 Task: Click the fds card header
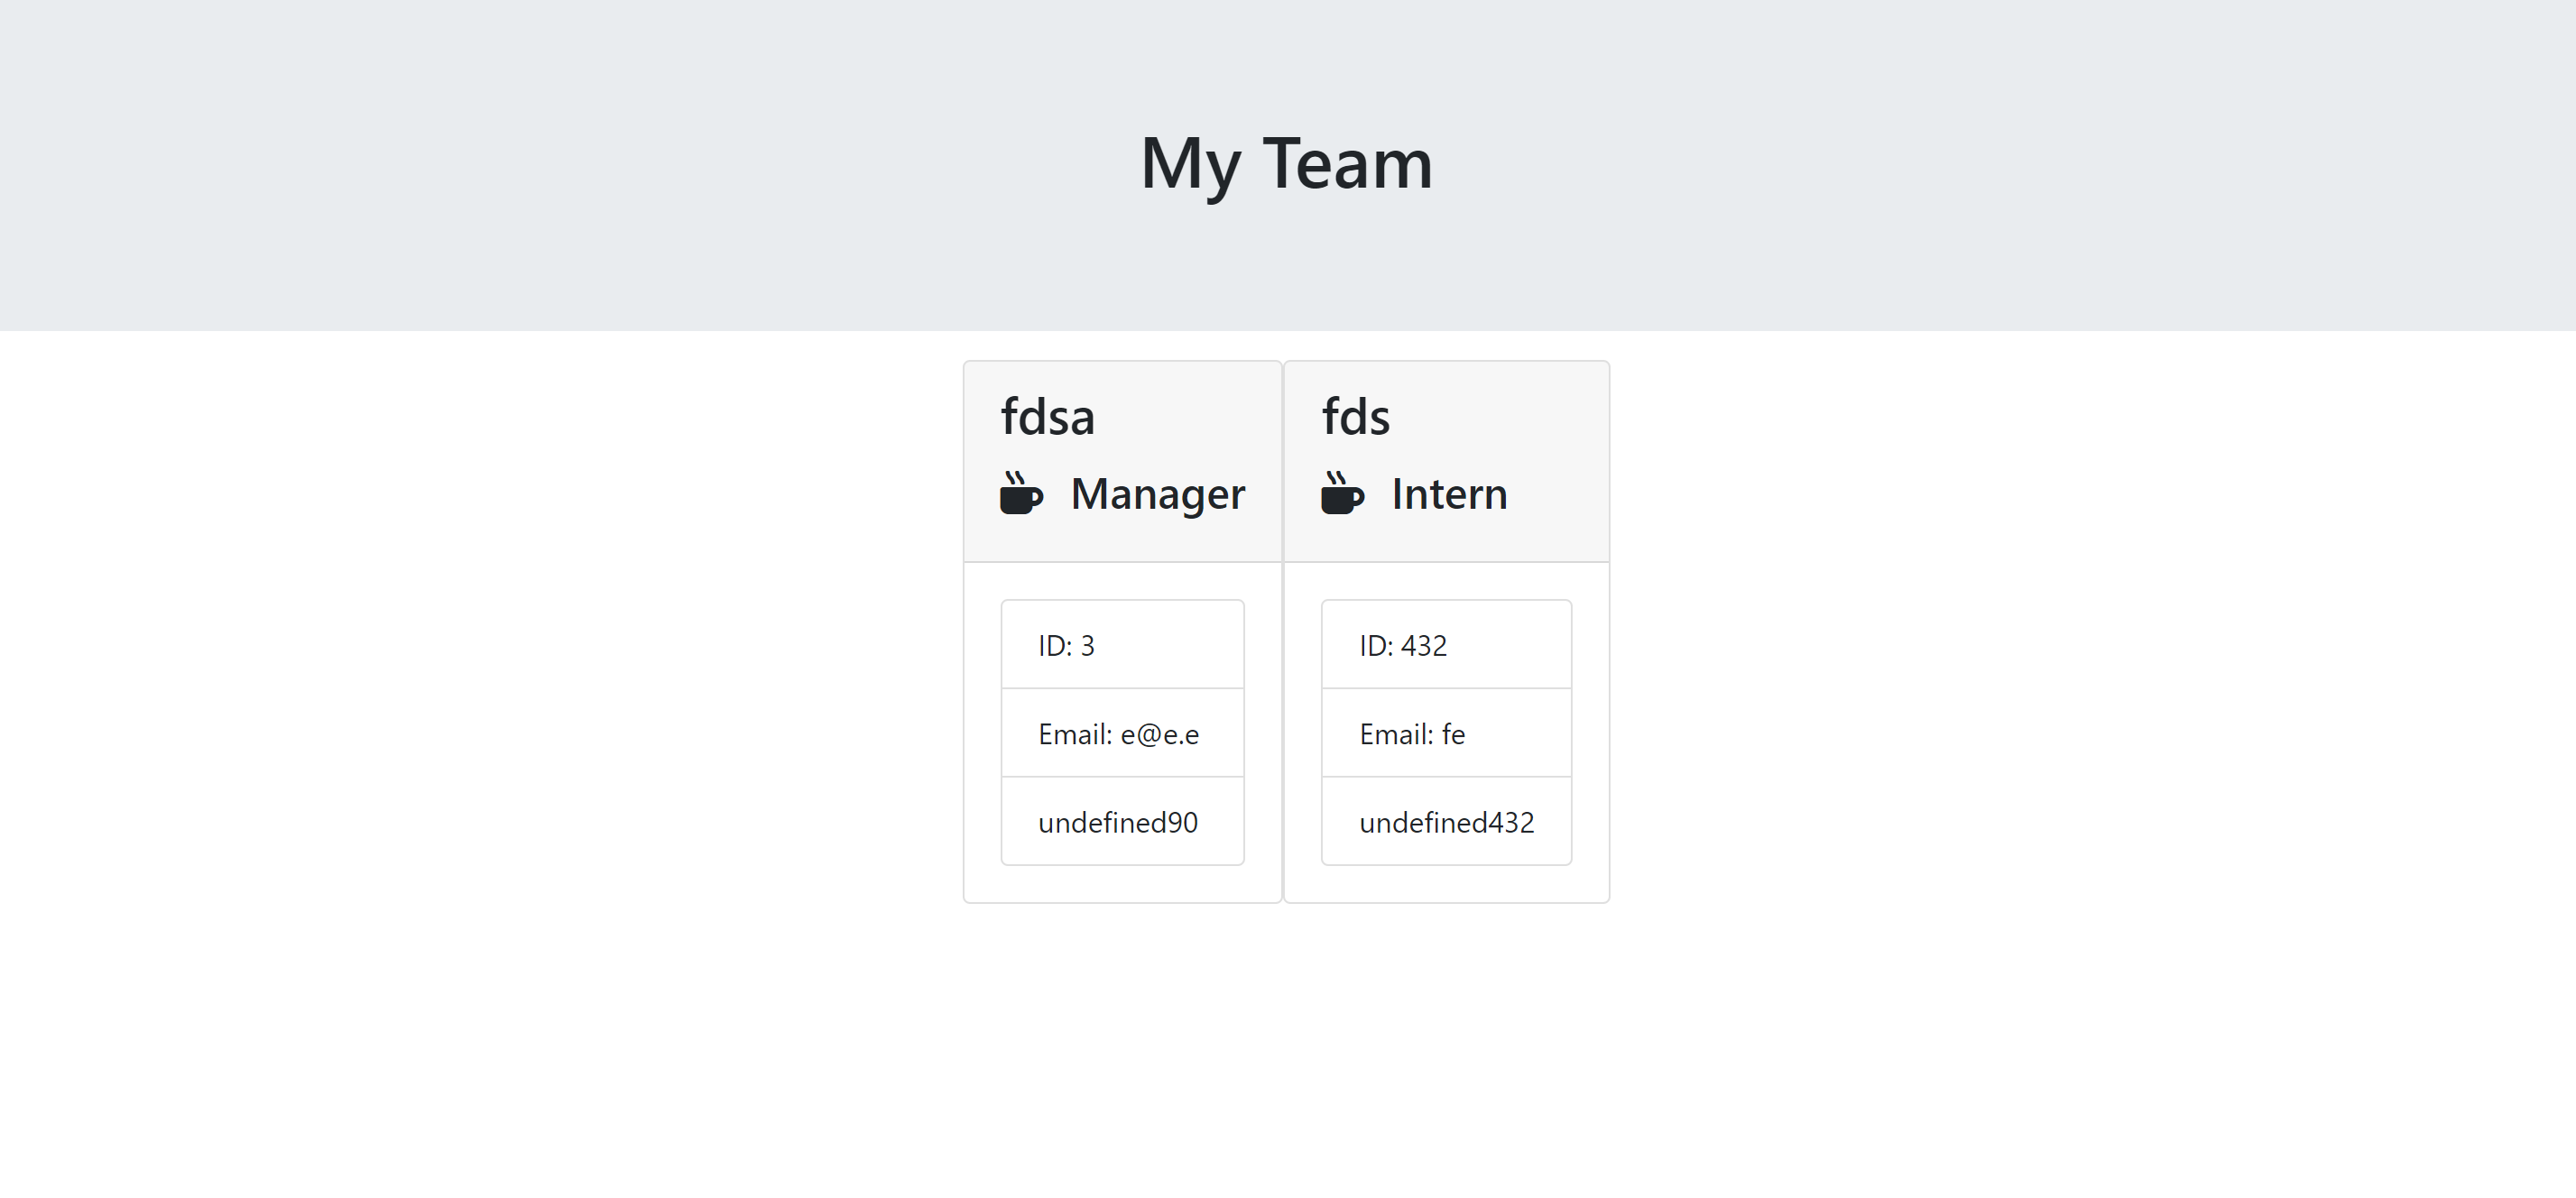1446,460
